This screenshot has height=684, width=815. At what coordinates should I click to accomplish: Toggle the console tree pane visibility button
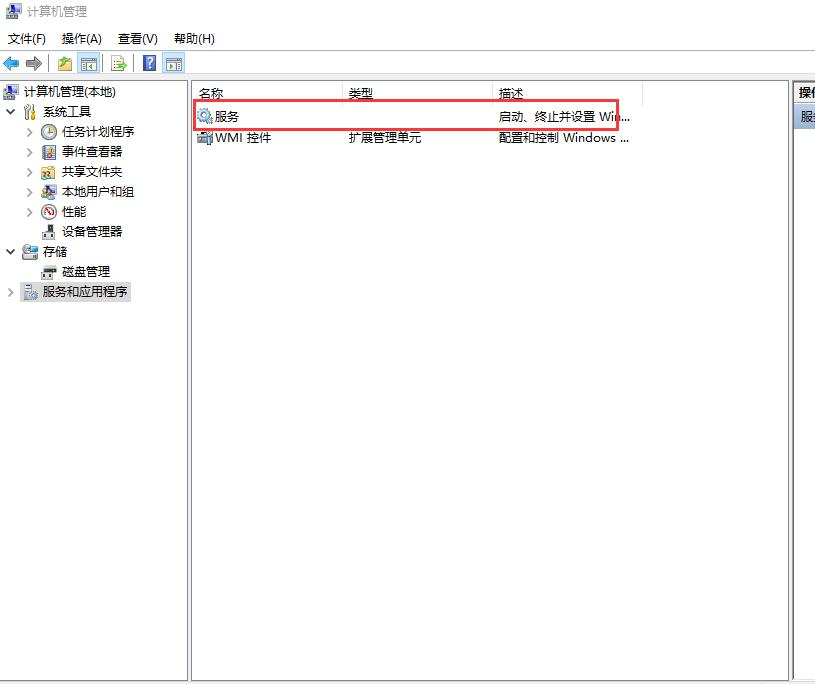click(x=87, y=62)
